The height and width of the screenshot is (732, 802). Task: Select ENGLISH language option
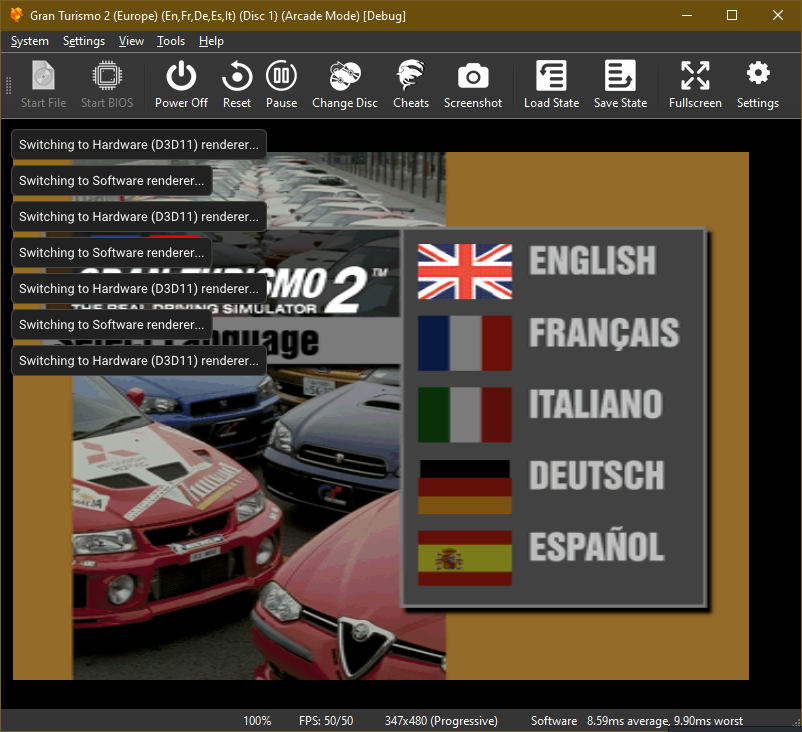pos(592,260)
